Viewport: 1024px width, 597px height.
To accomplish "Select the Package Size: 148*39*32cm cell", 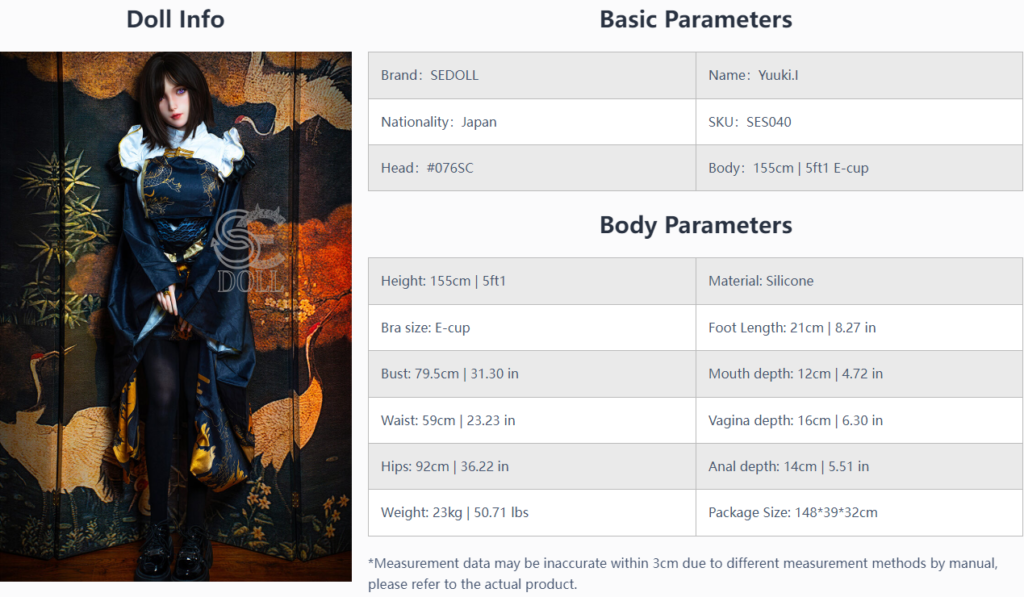I will [859, 513].
